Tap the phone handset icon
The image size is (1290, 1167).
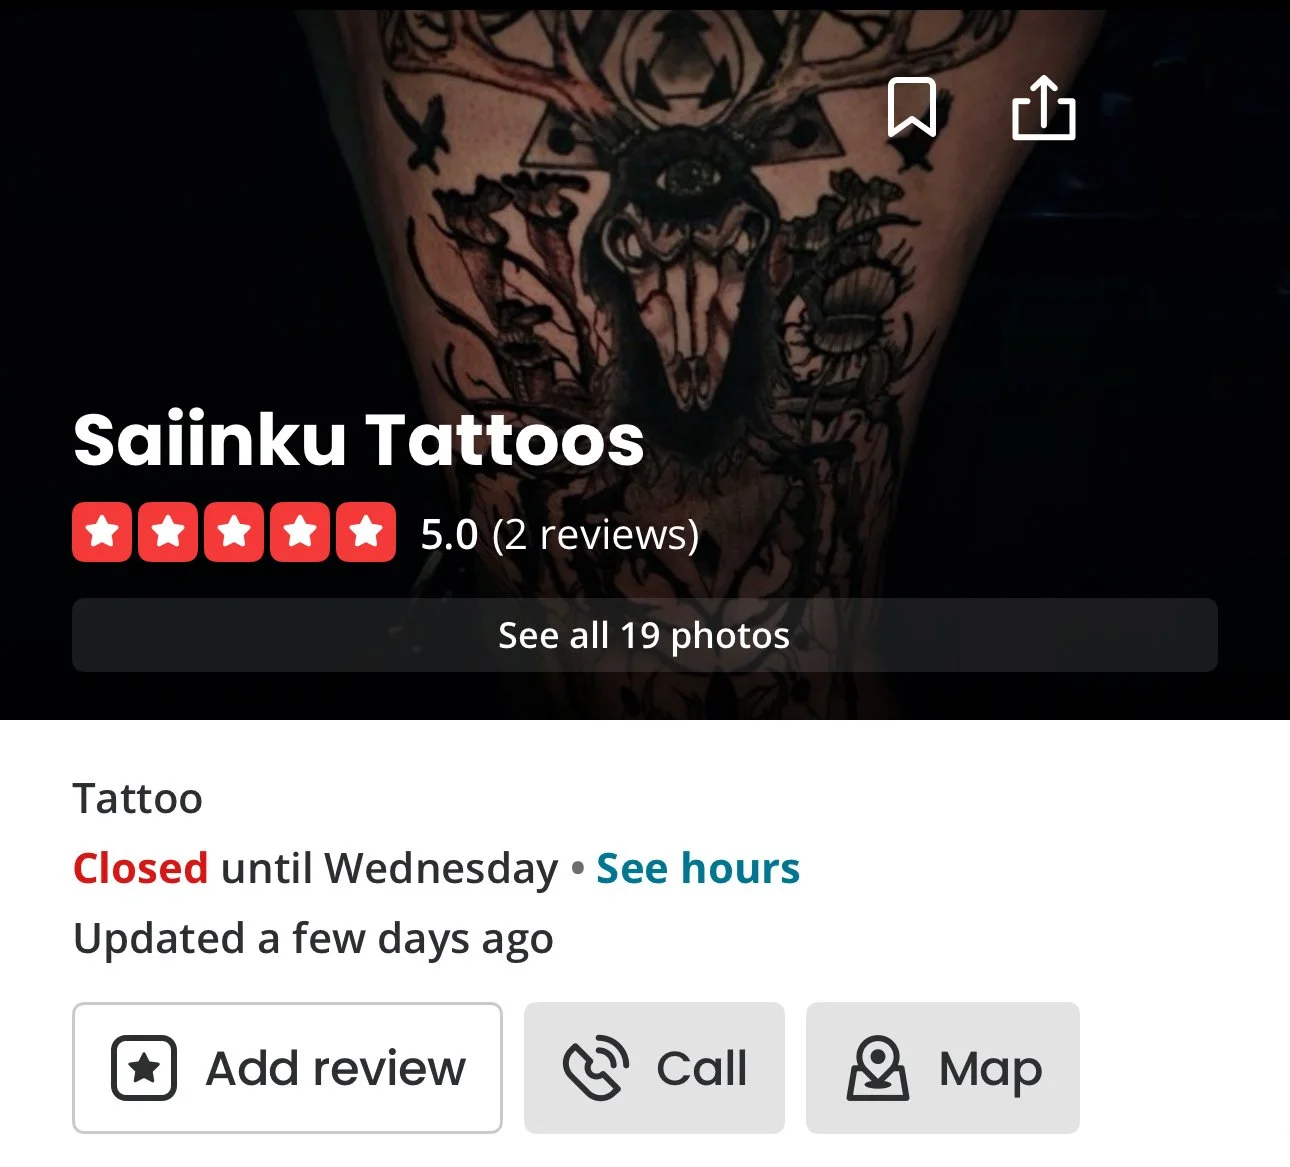[596, 1068]
